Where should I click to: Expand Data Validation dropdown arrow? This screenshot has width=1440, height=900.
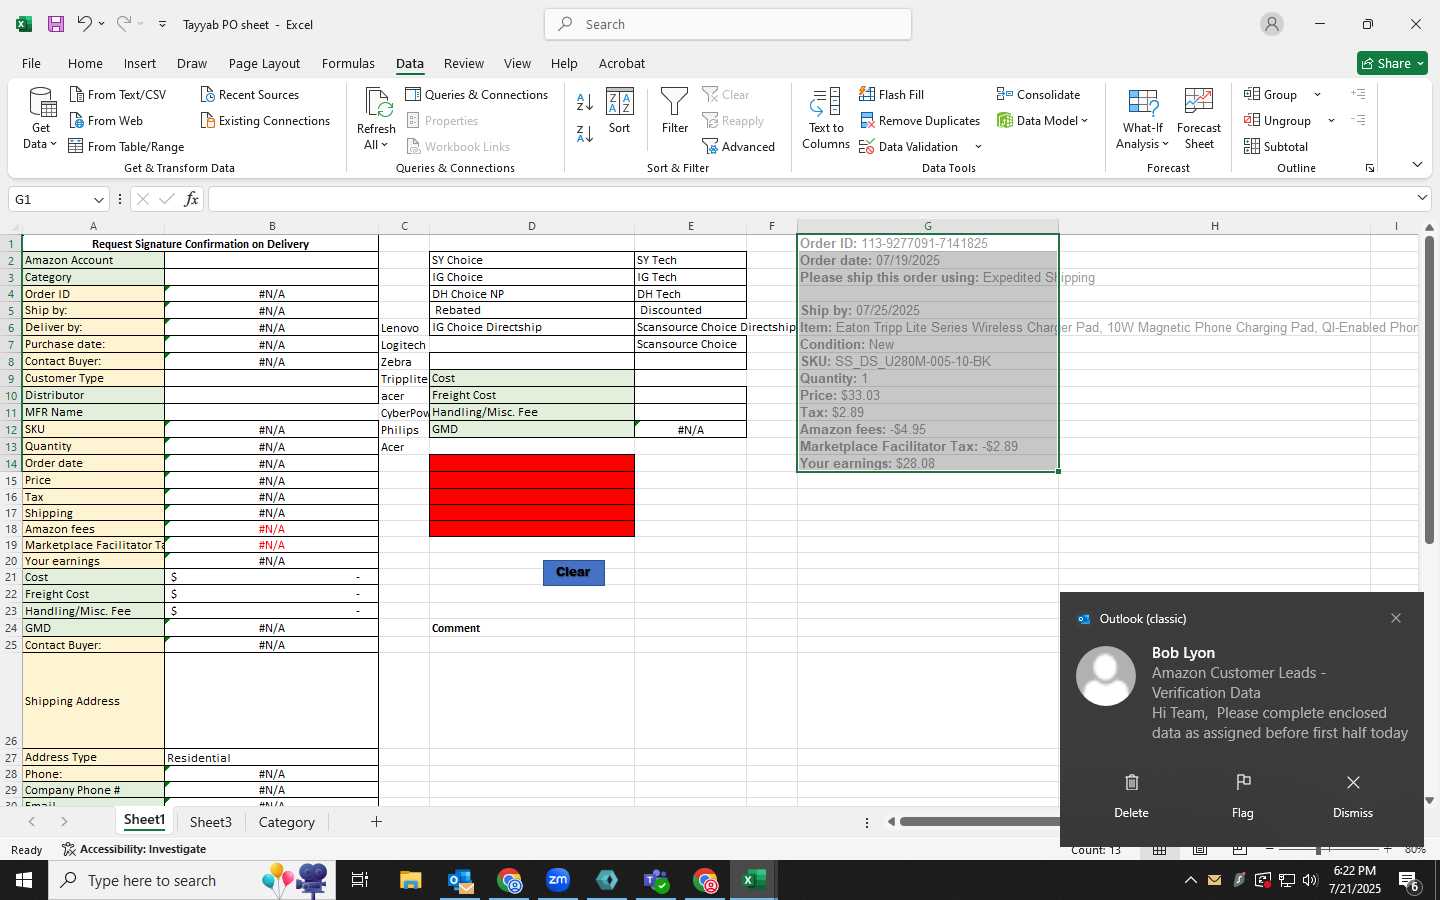coord(978,147)
